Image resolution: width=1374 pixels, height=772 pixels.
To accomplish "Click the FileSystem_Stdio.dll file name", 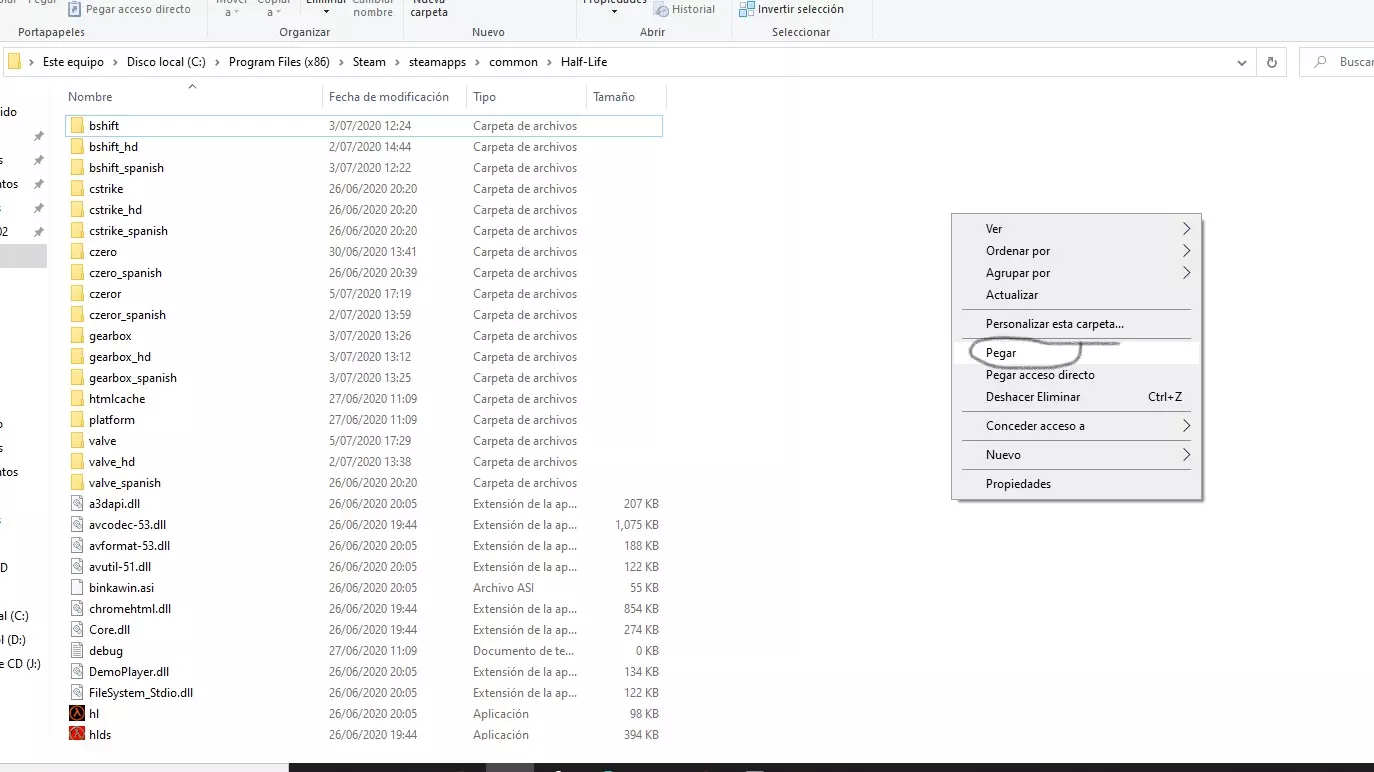I will (x=141, y=693).
